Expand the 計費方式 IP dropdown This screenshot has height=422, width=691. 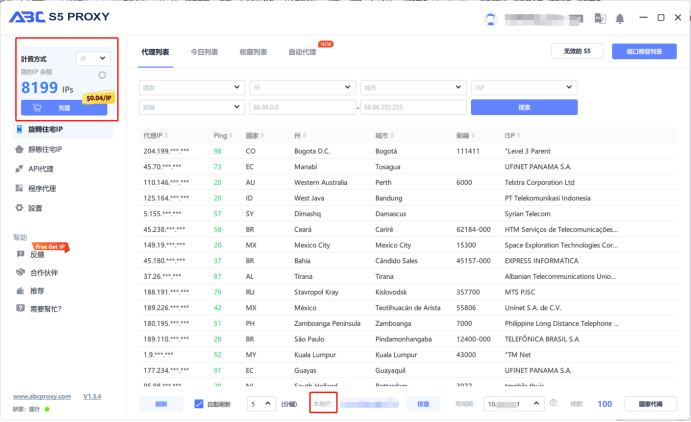93,59
